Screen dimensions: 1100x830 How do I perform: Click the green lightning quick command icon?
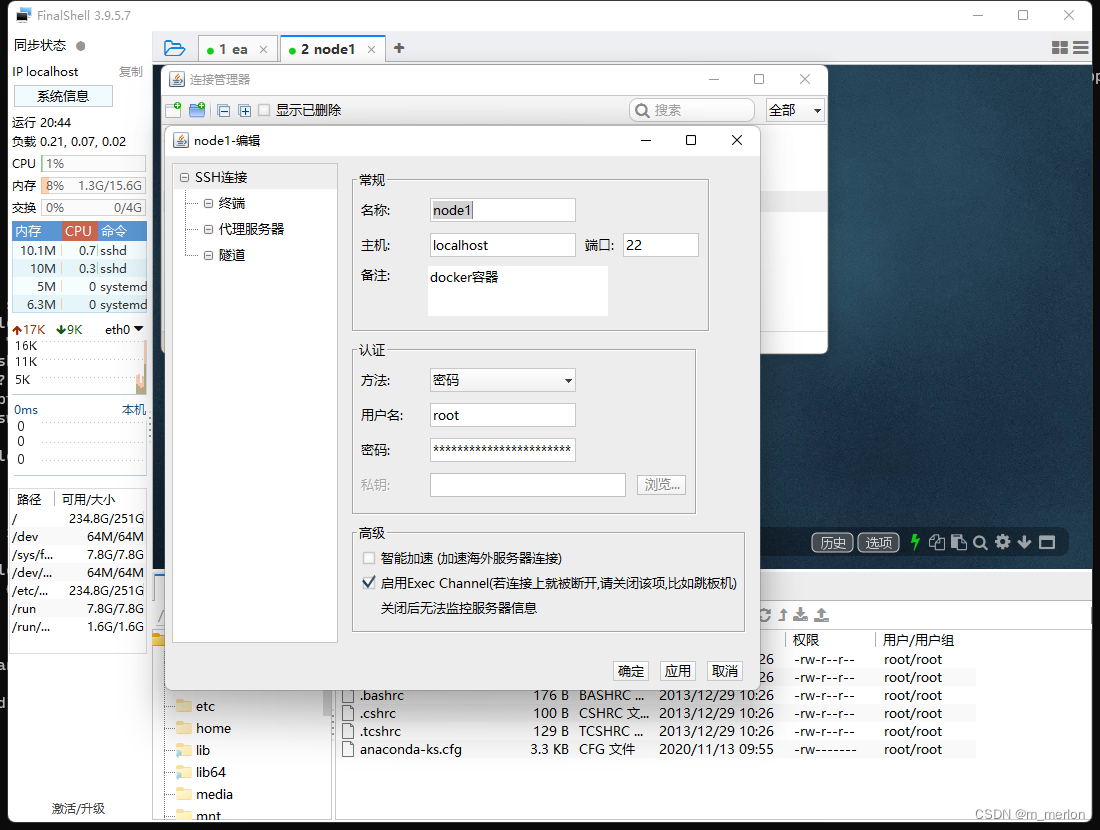pos(915,542)
